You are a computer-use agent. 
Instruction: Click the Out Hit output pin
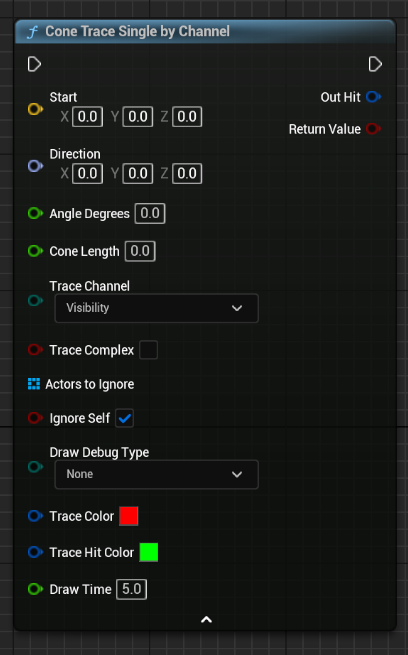pos(373,97)
